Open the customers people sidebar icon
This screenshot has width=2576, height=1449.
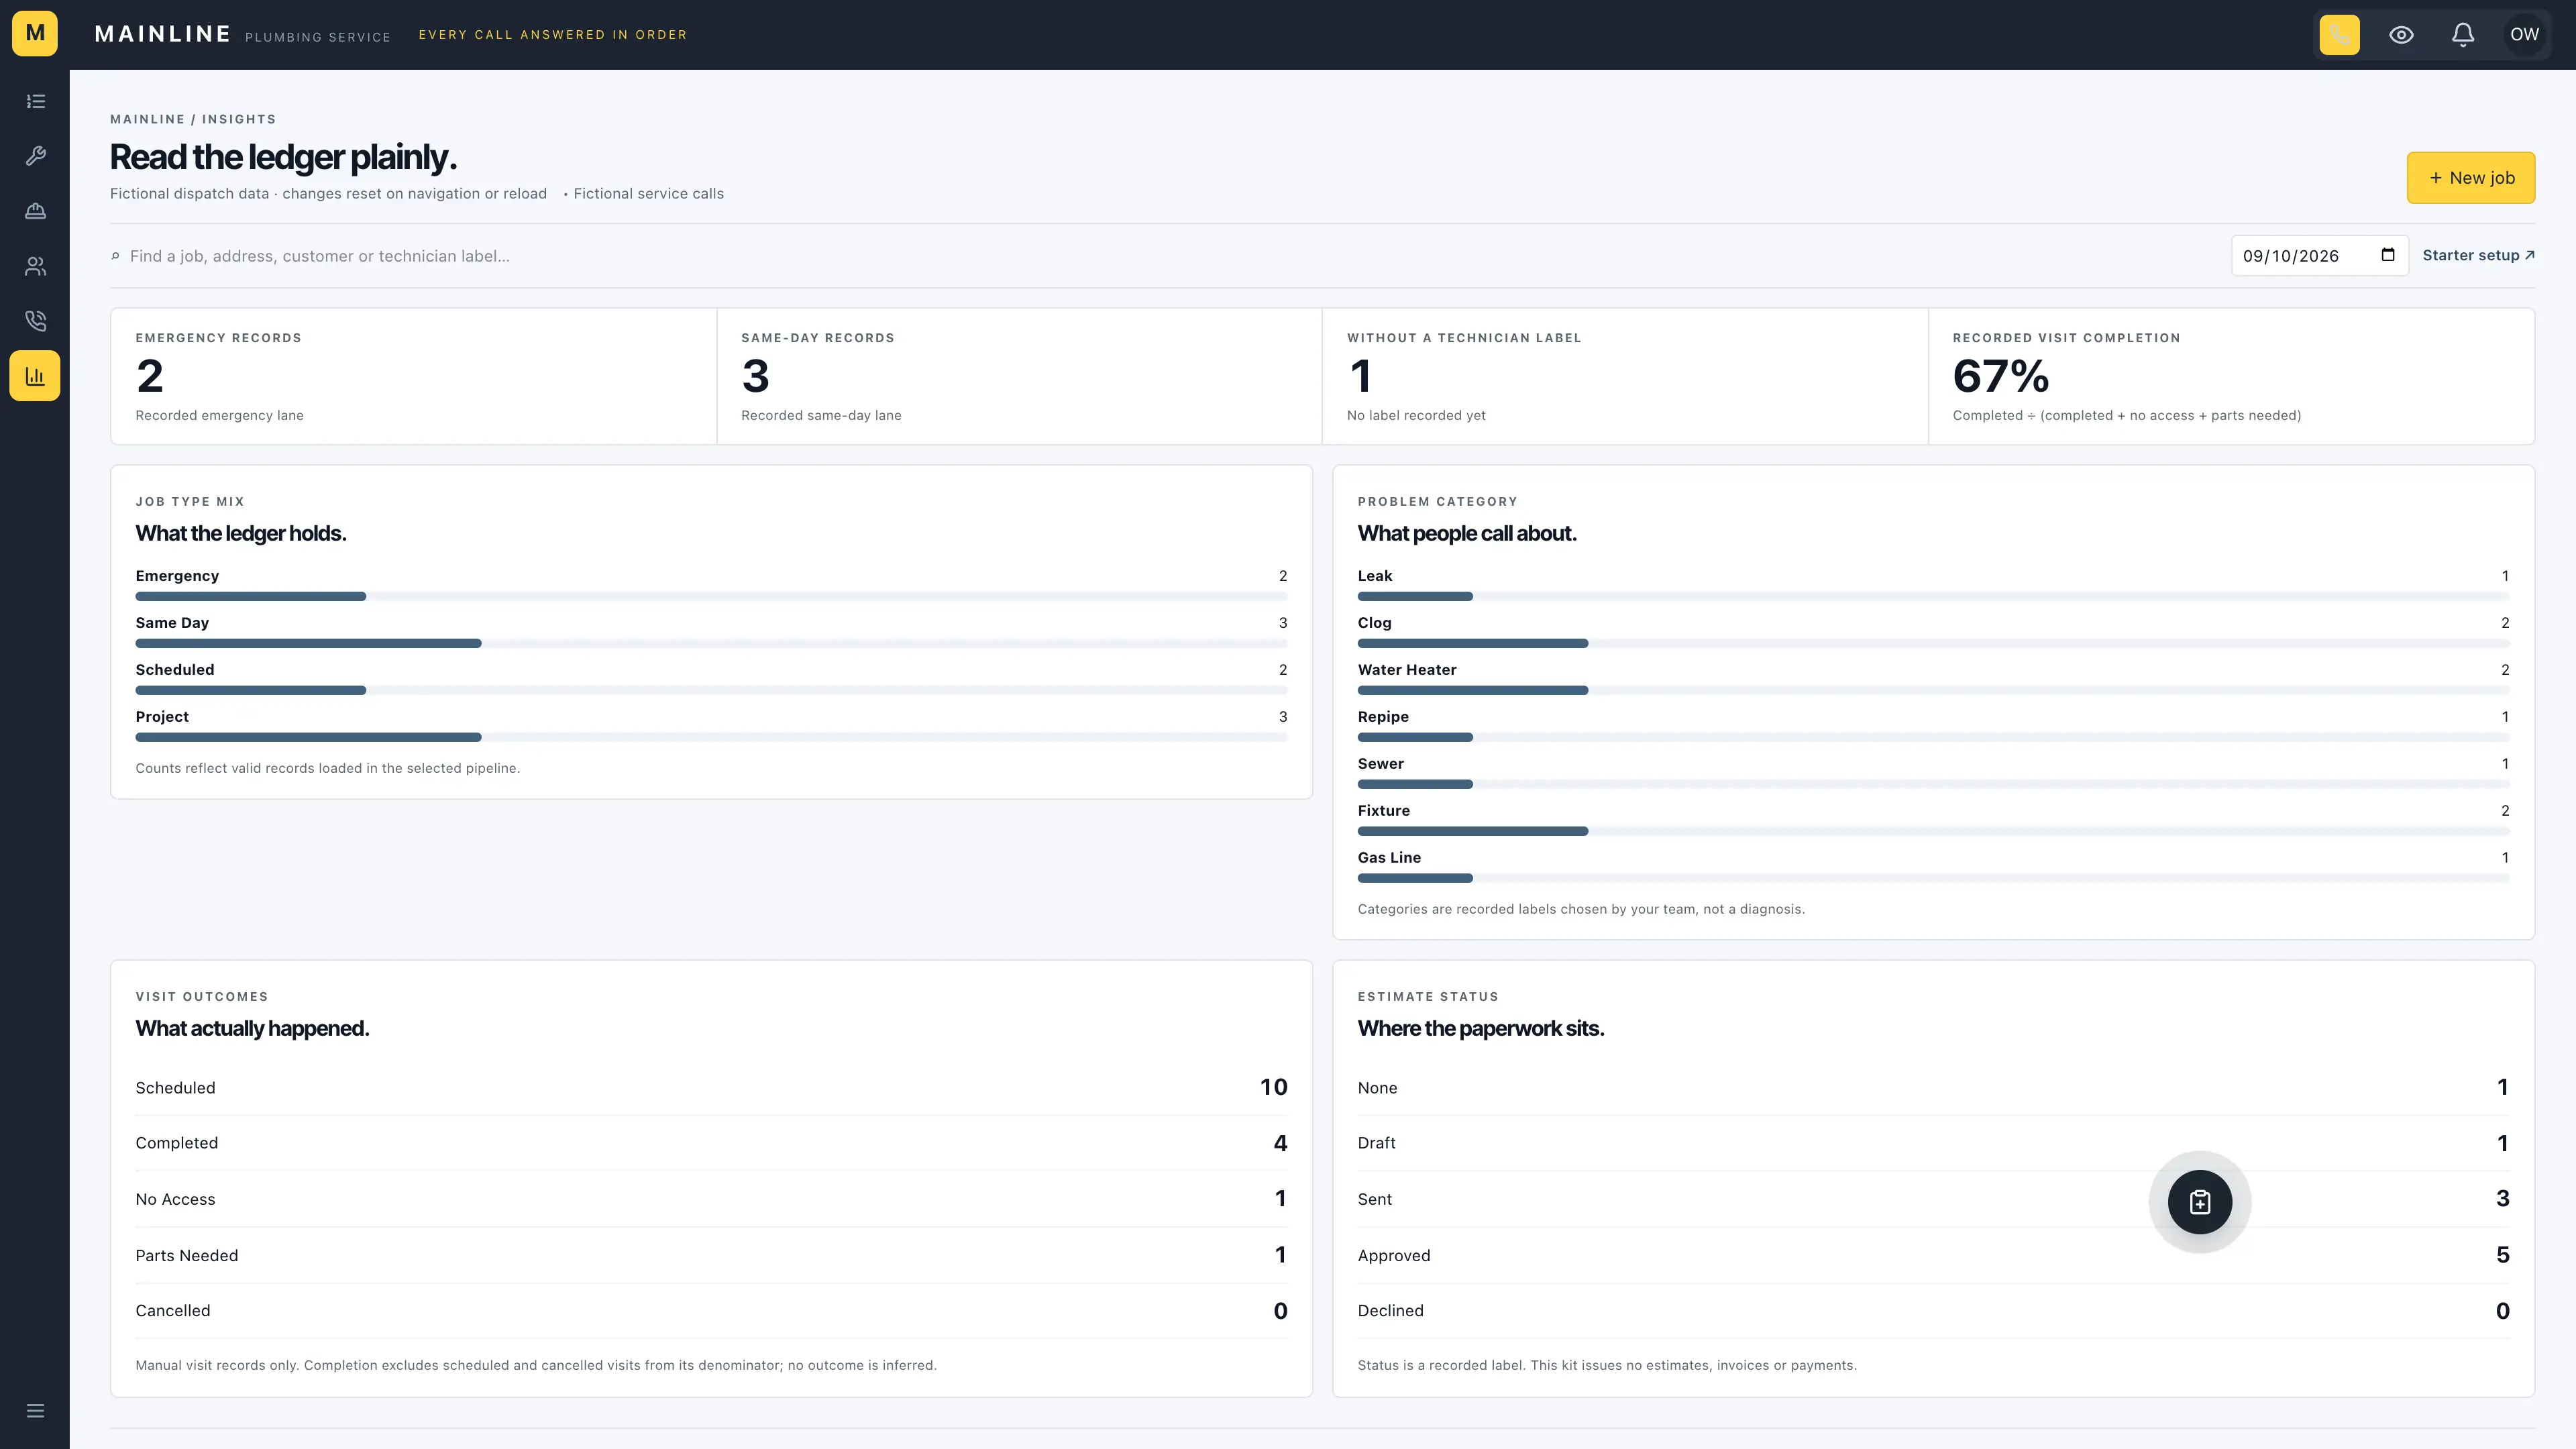pos(35,266)
